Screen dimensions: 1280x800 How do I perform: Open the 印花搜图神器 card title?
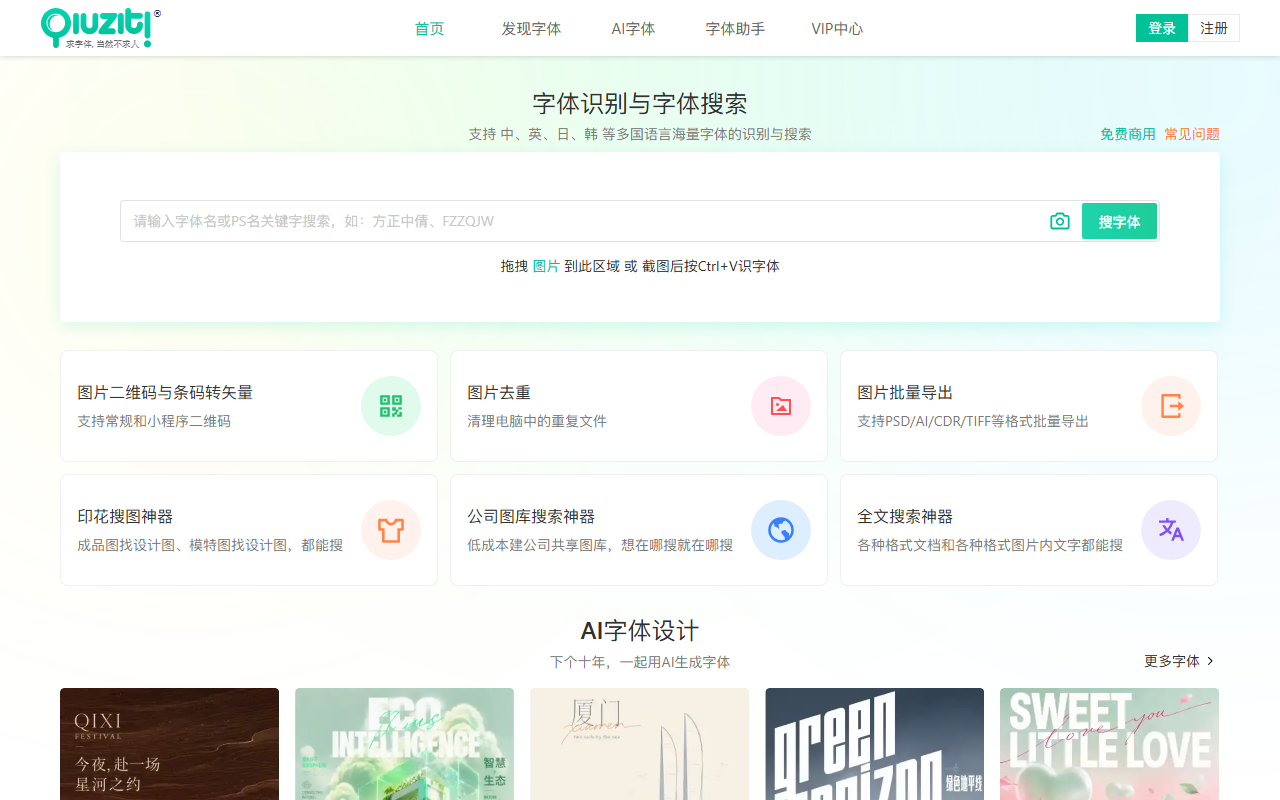(125, 517)
